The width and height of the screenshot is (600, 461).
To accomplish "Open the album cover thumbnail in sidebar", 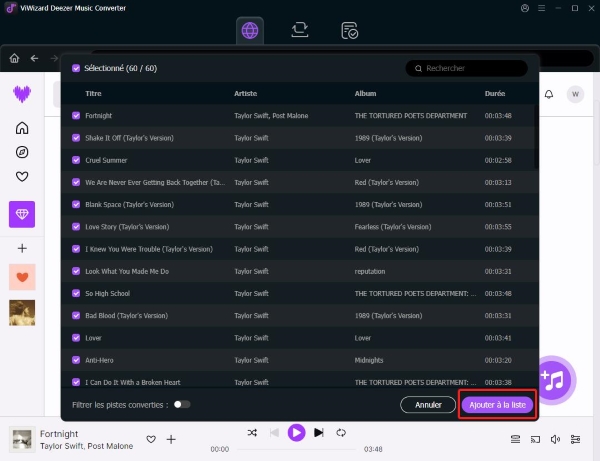I will (22, 313).
